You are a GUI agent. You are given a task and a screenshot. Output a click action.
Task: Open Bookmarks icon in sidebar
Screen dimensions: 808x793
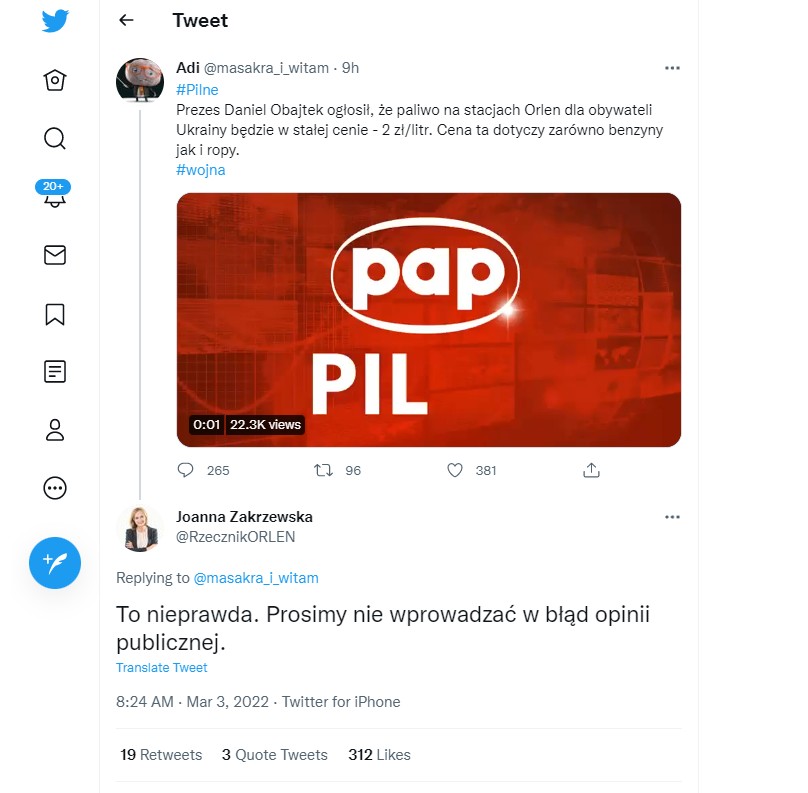(x=55, y=314)
